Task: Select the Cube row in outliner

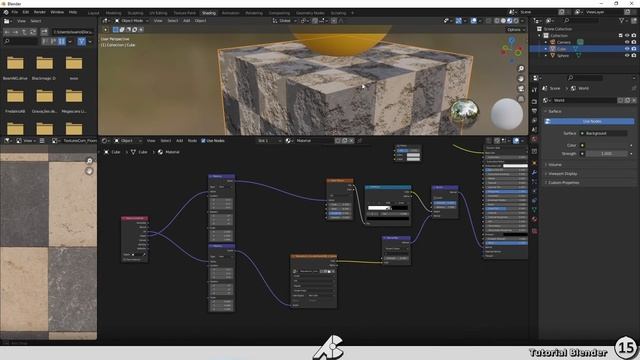Action: [x=583, y=49]
